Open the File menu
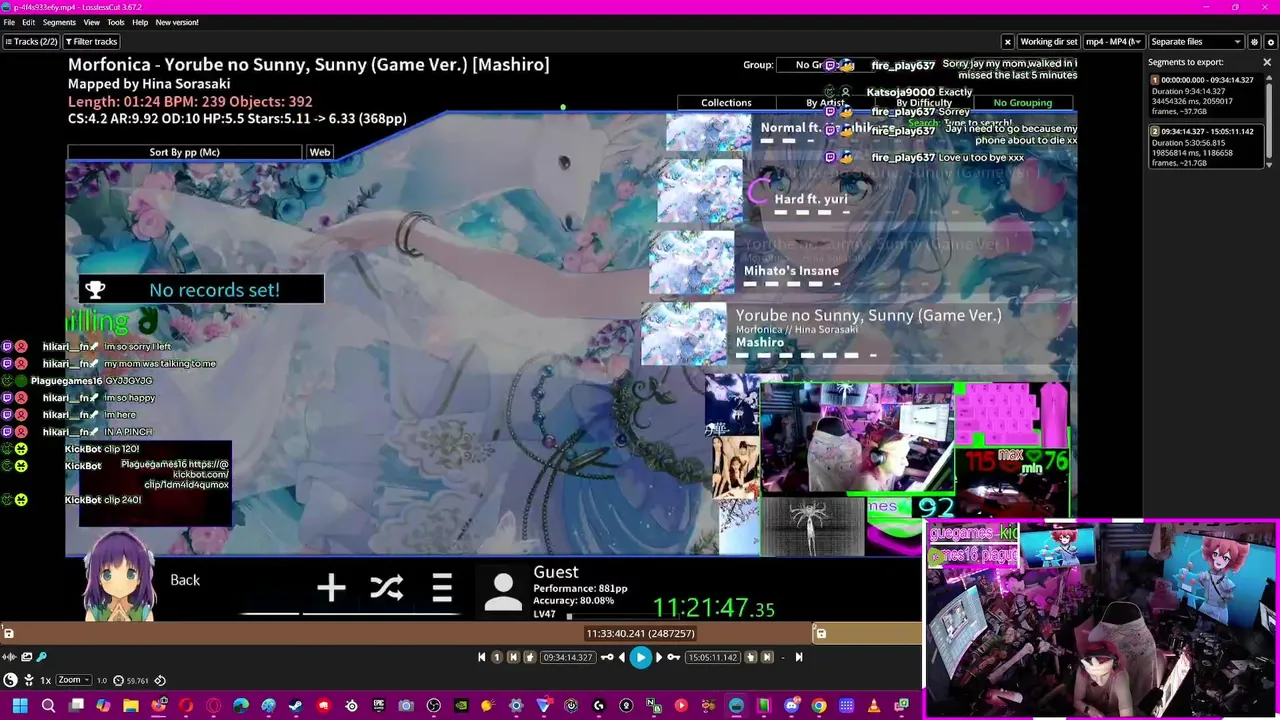The image size is (1280, 720). (x=9, y=22)
